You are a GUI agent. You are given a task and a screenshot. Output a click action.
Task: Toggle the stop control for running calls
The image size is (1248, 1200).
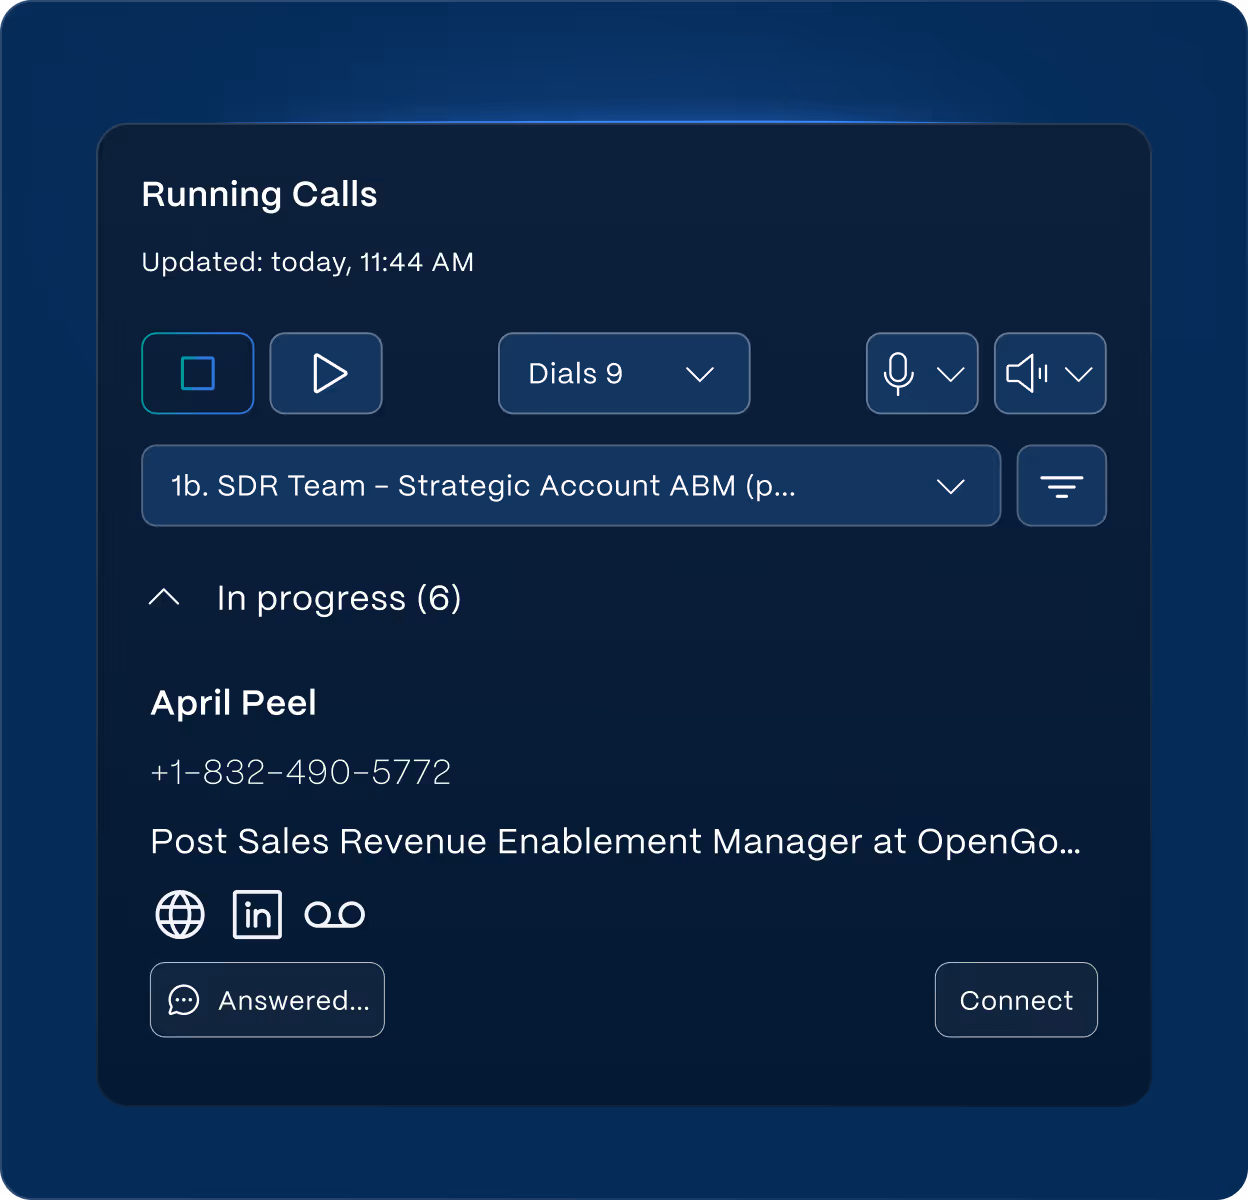(197, 373)
